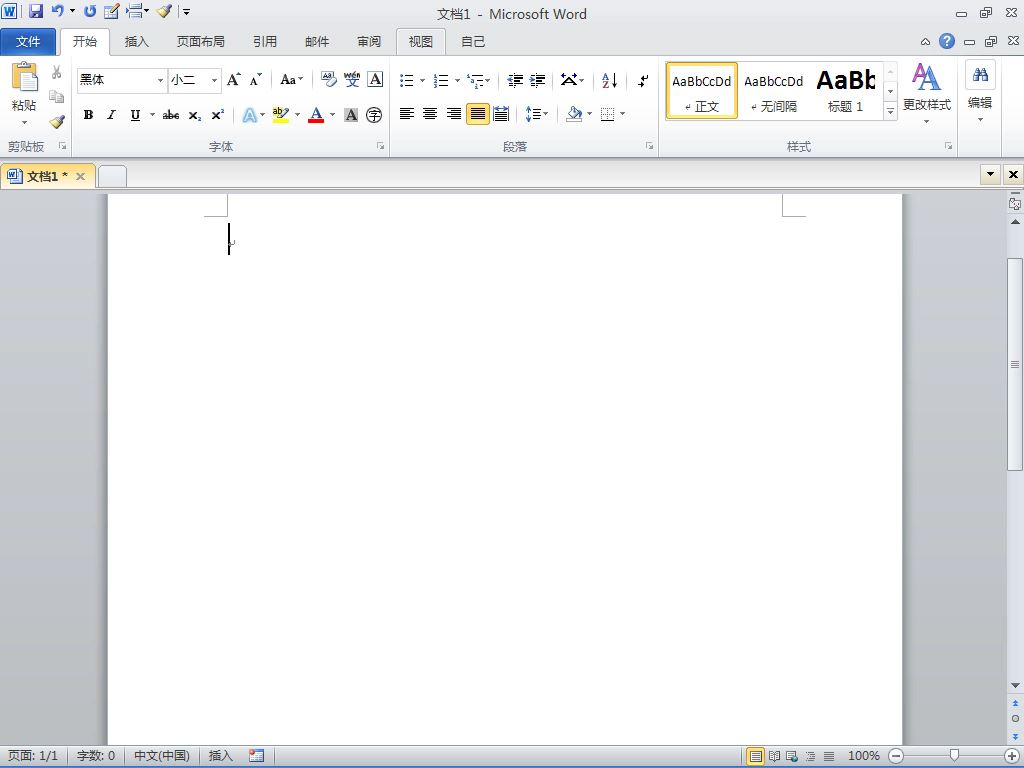Apply the 标题 1 (Heading 1) style
Viewport: 1024px width, 768px height.
point(845,91)
